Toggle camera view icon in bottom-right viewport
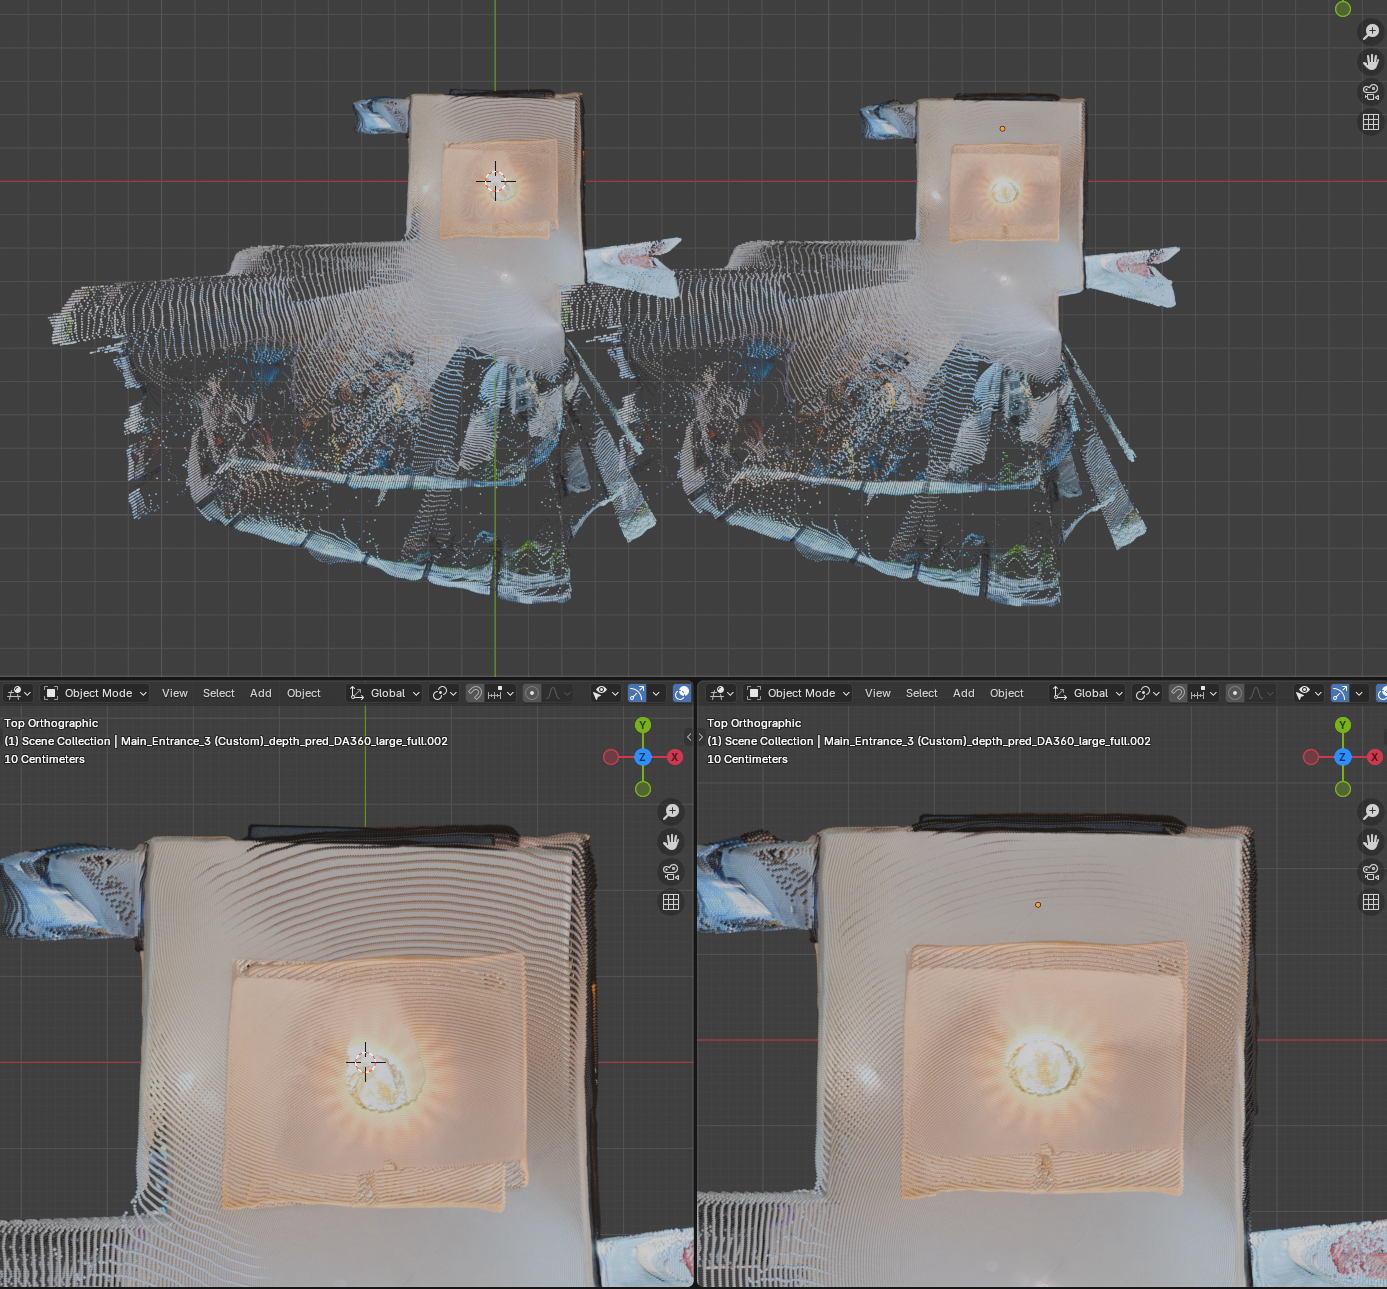 pyautogui.click(x=1371, y=872)
